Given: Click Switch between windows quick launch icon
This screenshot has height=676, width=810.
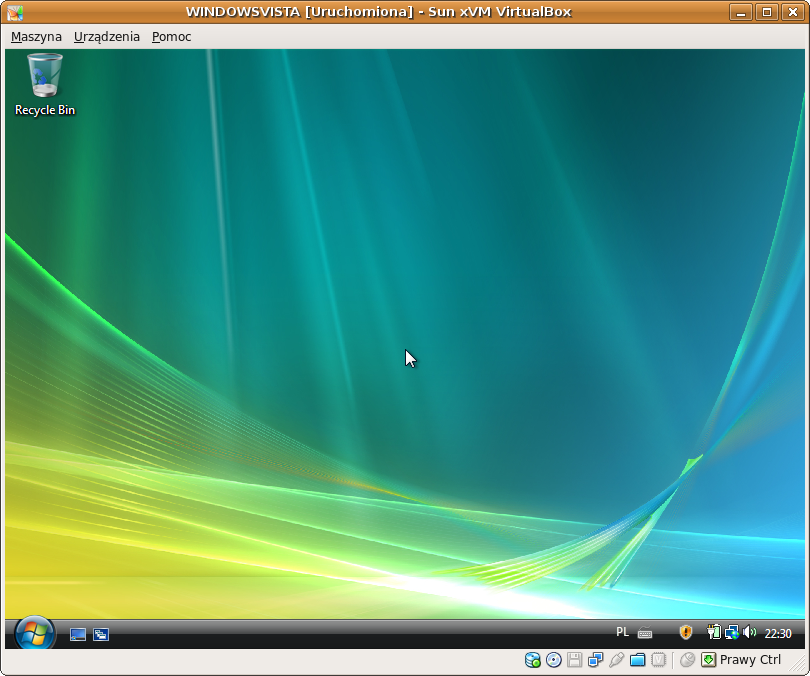Looking at the screenshot, I should click(x=101, y=634).
